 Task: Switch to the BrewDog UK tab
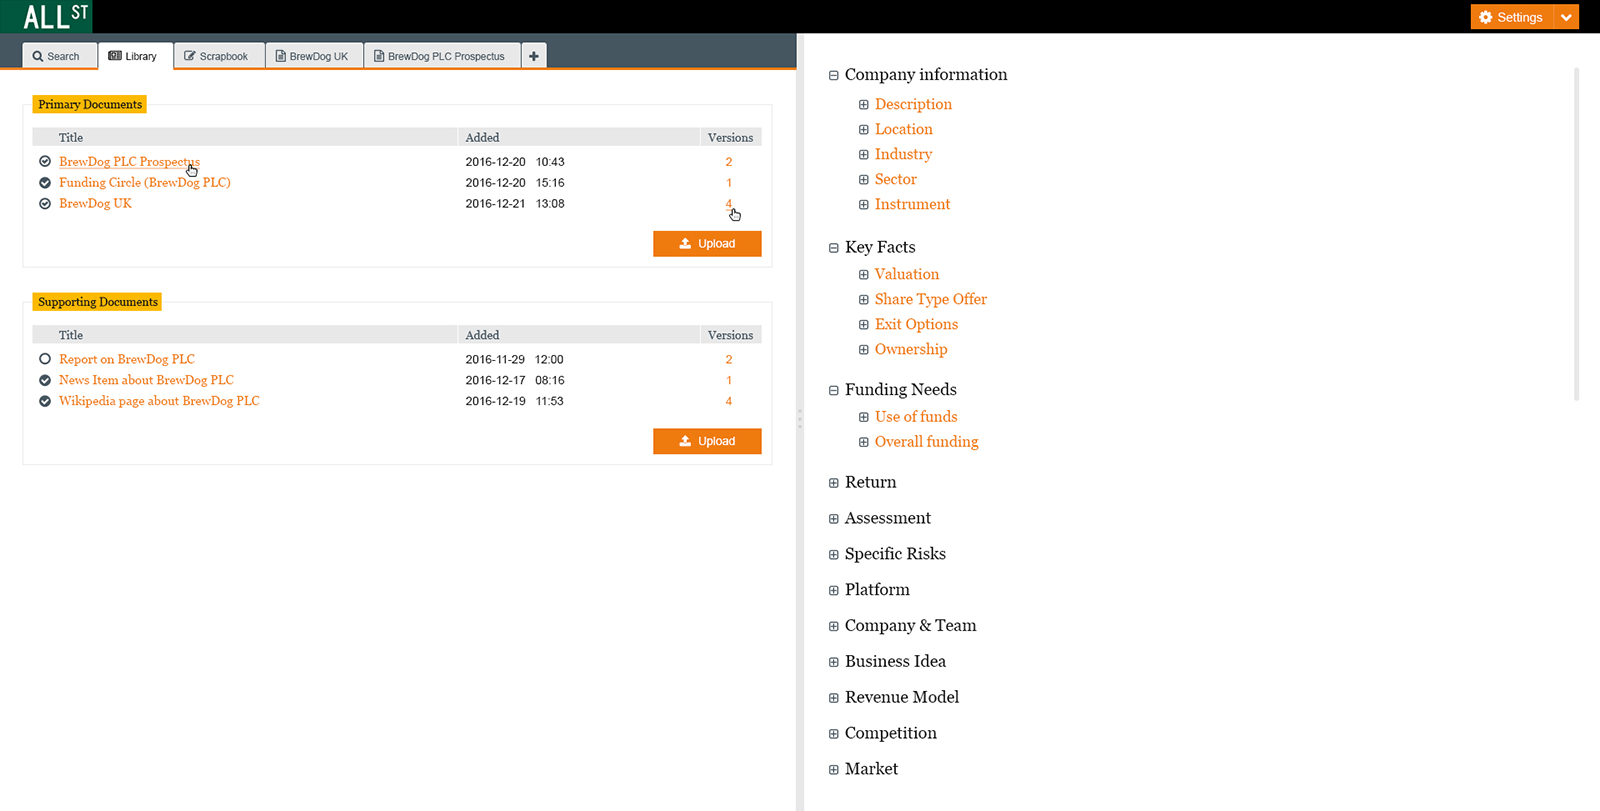[x=314, y=56]
